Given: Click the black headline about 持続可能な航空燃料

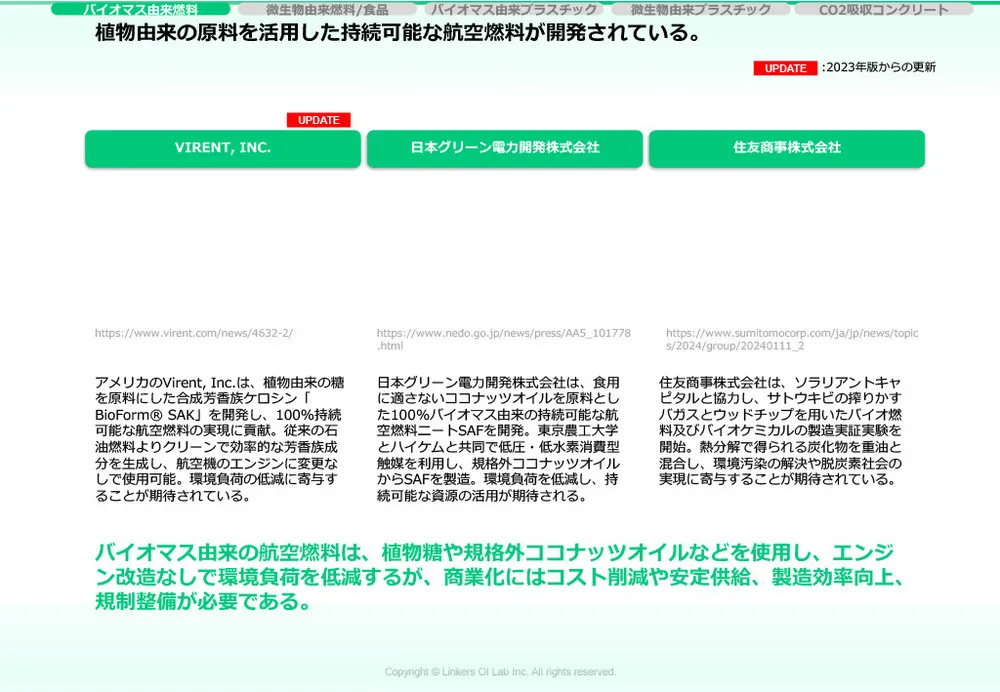Looking at the screenshot, I should tap(397, 34).
